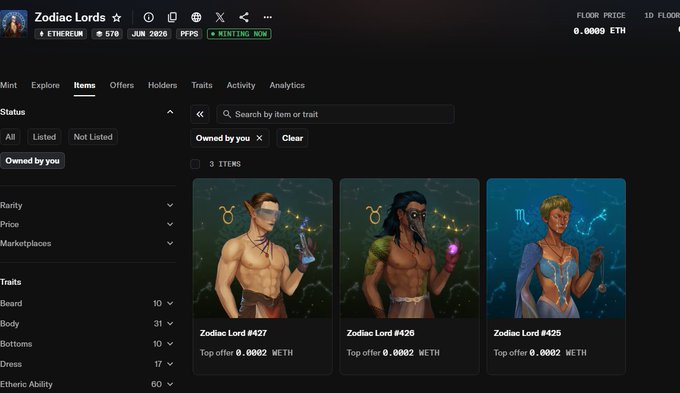The height and width of the screenshot is (393, 680).
Task: Open the X (Twitter) profile icon
Action: pyautogui.click(x=220, y=17)
